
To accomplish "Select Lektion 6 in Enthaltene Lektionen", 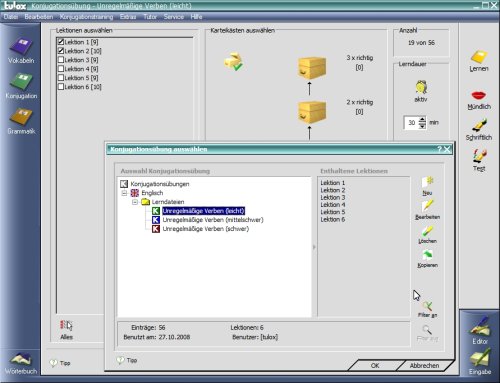I will [x=333, y=219].
